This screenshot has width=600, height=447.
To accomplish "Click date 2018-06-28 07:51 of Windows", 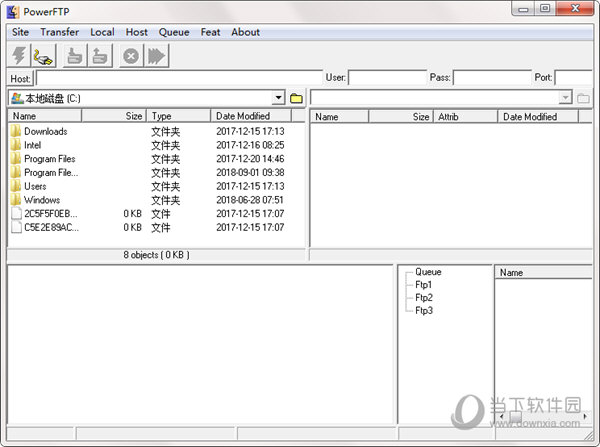I will [x=250, y=200].
